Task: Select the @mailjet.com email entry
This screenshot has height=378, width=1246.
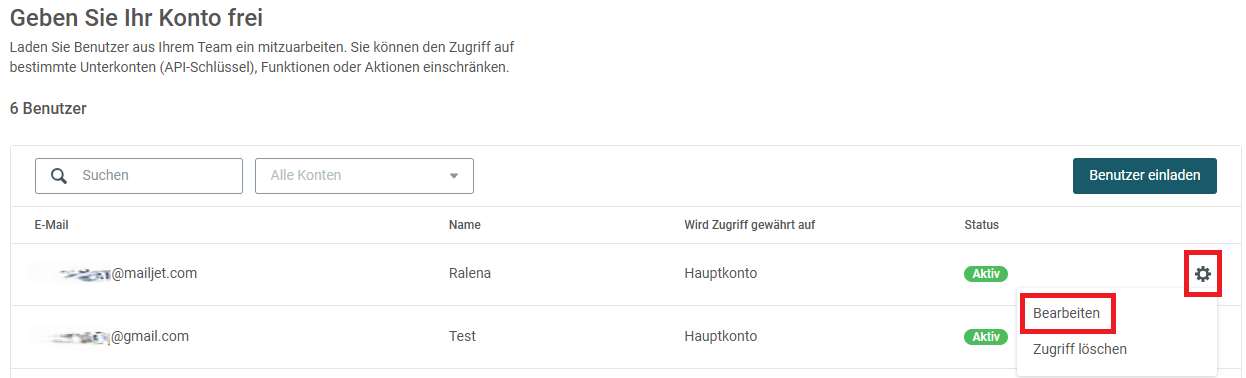Action: coord(115,273)
